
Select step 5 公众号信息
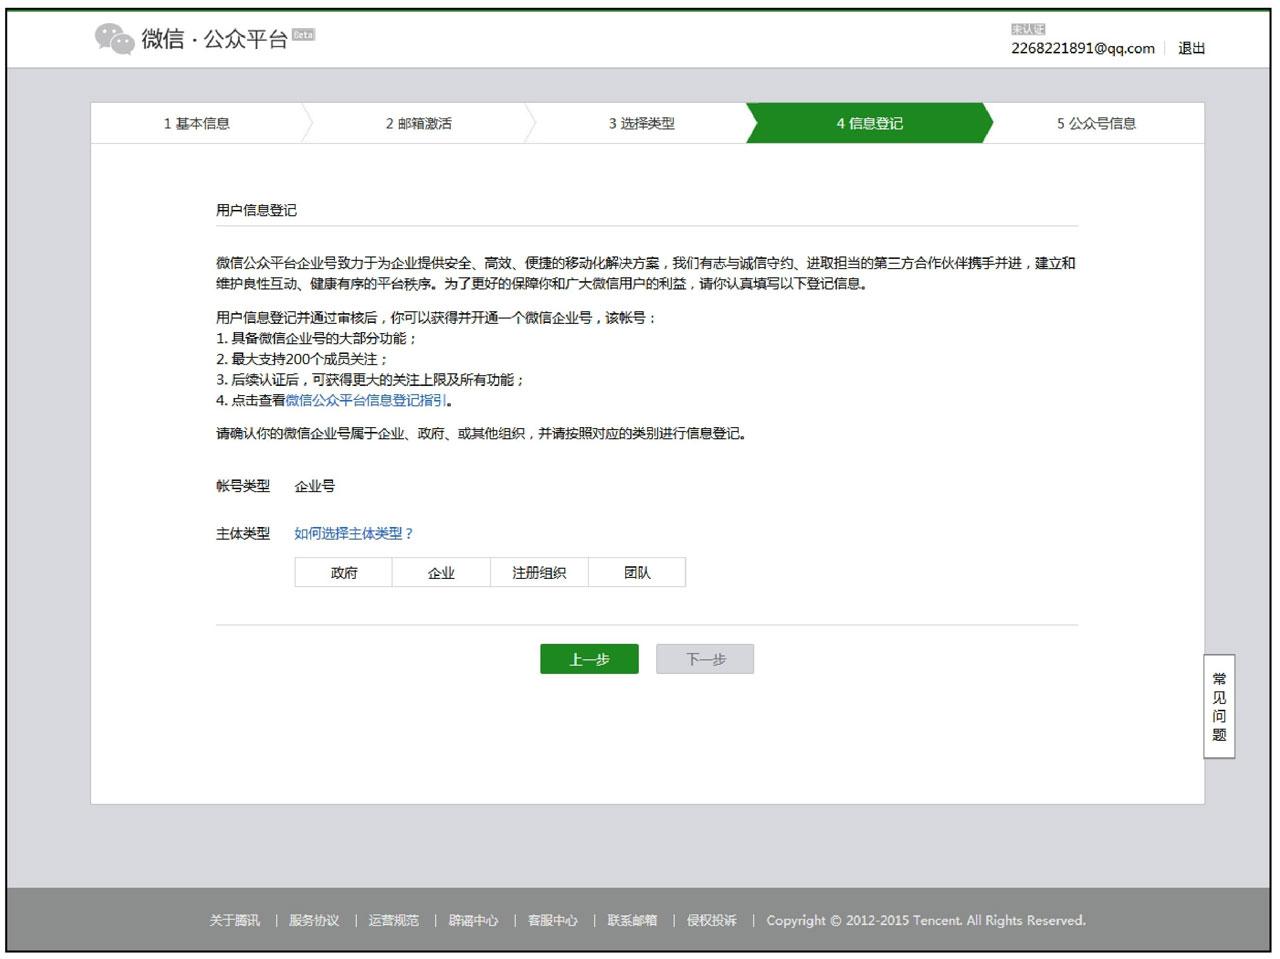pos(1096,123)
